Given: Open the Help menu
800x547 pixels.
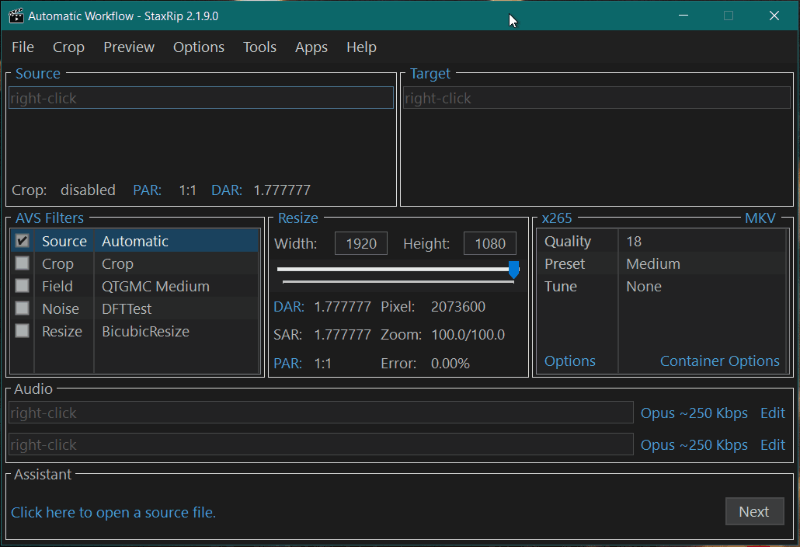Looking at the screenshot, I should 361,47.
